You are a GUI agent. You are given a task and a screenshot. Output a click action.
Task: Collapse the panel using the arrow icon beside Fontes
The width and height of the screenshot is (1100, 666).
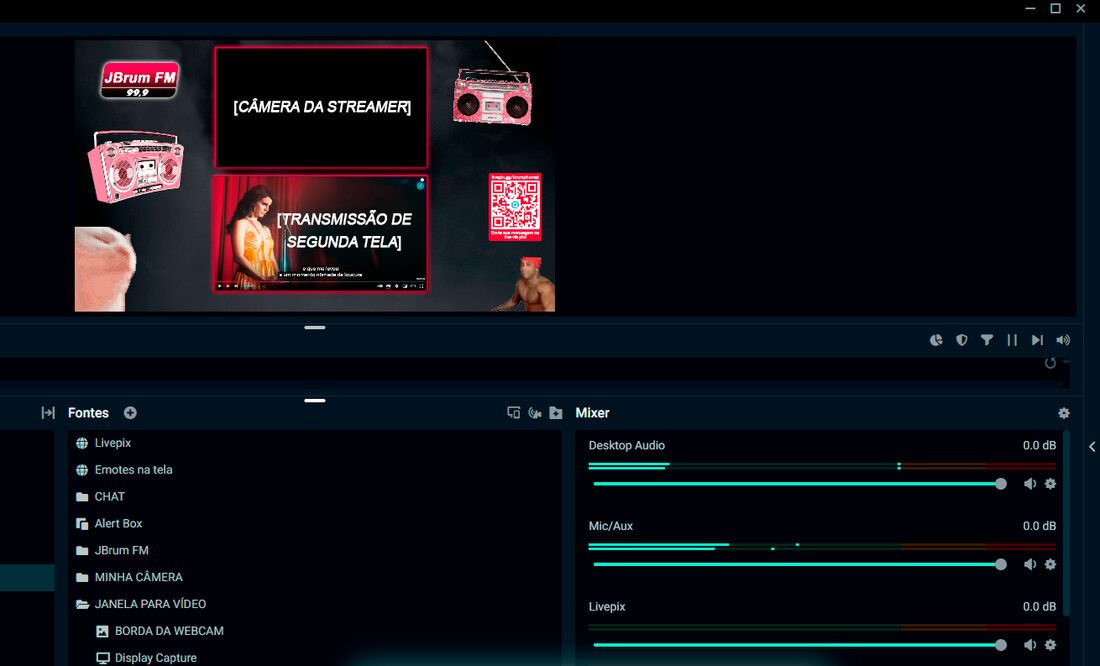pyautogui.click(x=48, y=413)
